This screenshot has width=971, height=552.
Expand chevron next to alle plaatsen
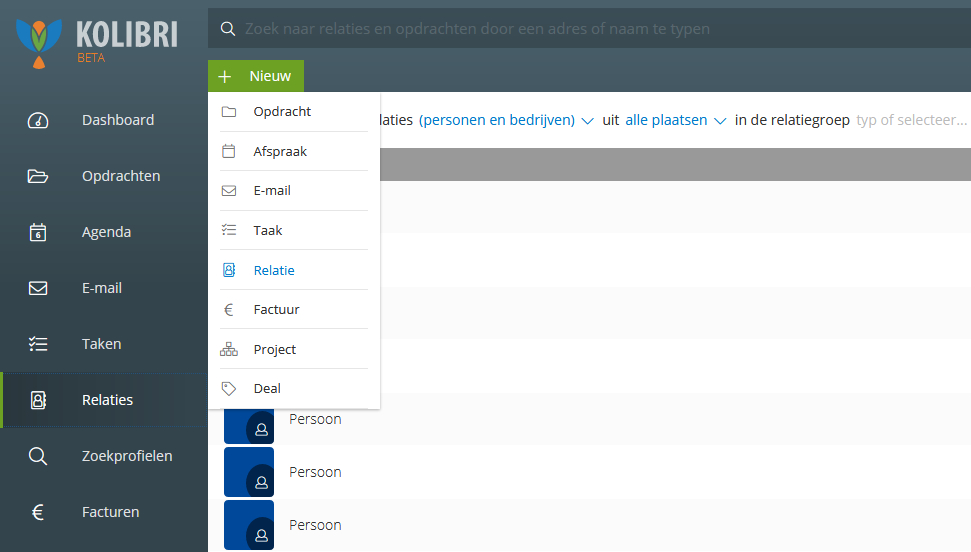tap(720, 121)
